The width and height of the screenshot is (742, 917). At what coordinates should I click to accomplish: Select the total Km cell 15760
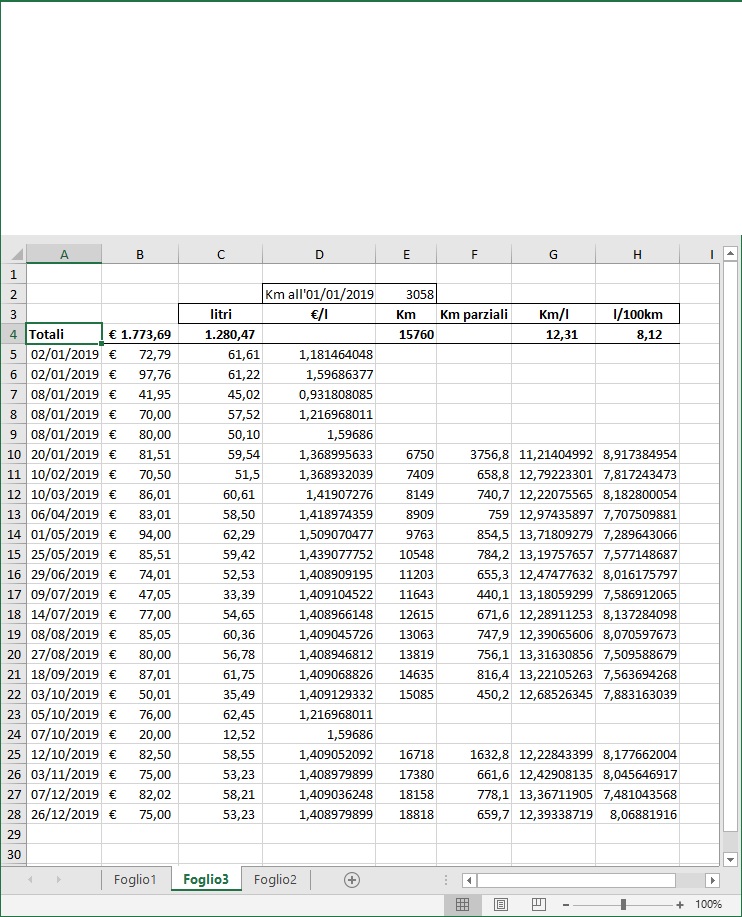[406, 335]
